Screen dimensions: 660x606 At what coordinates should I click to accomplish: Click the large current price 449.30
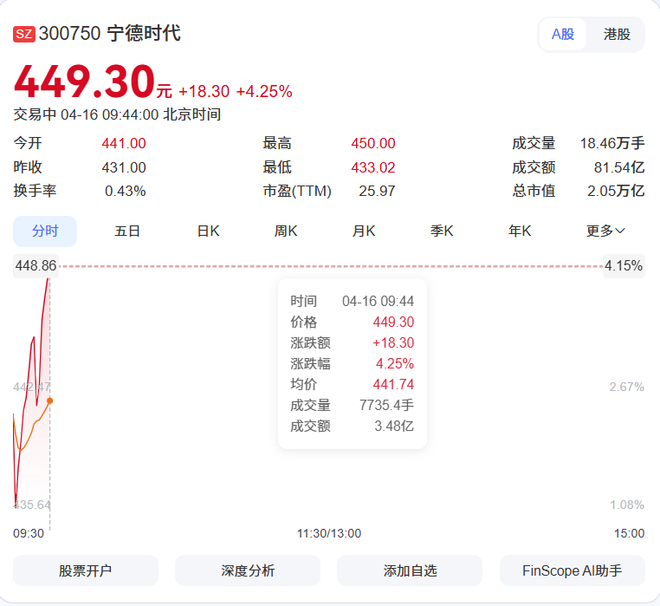click(85, 81)
